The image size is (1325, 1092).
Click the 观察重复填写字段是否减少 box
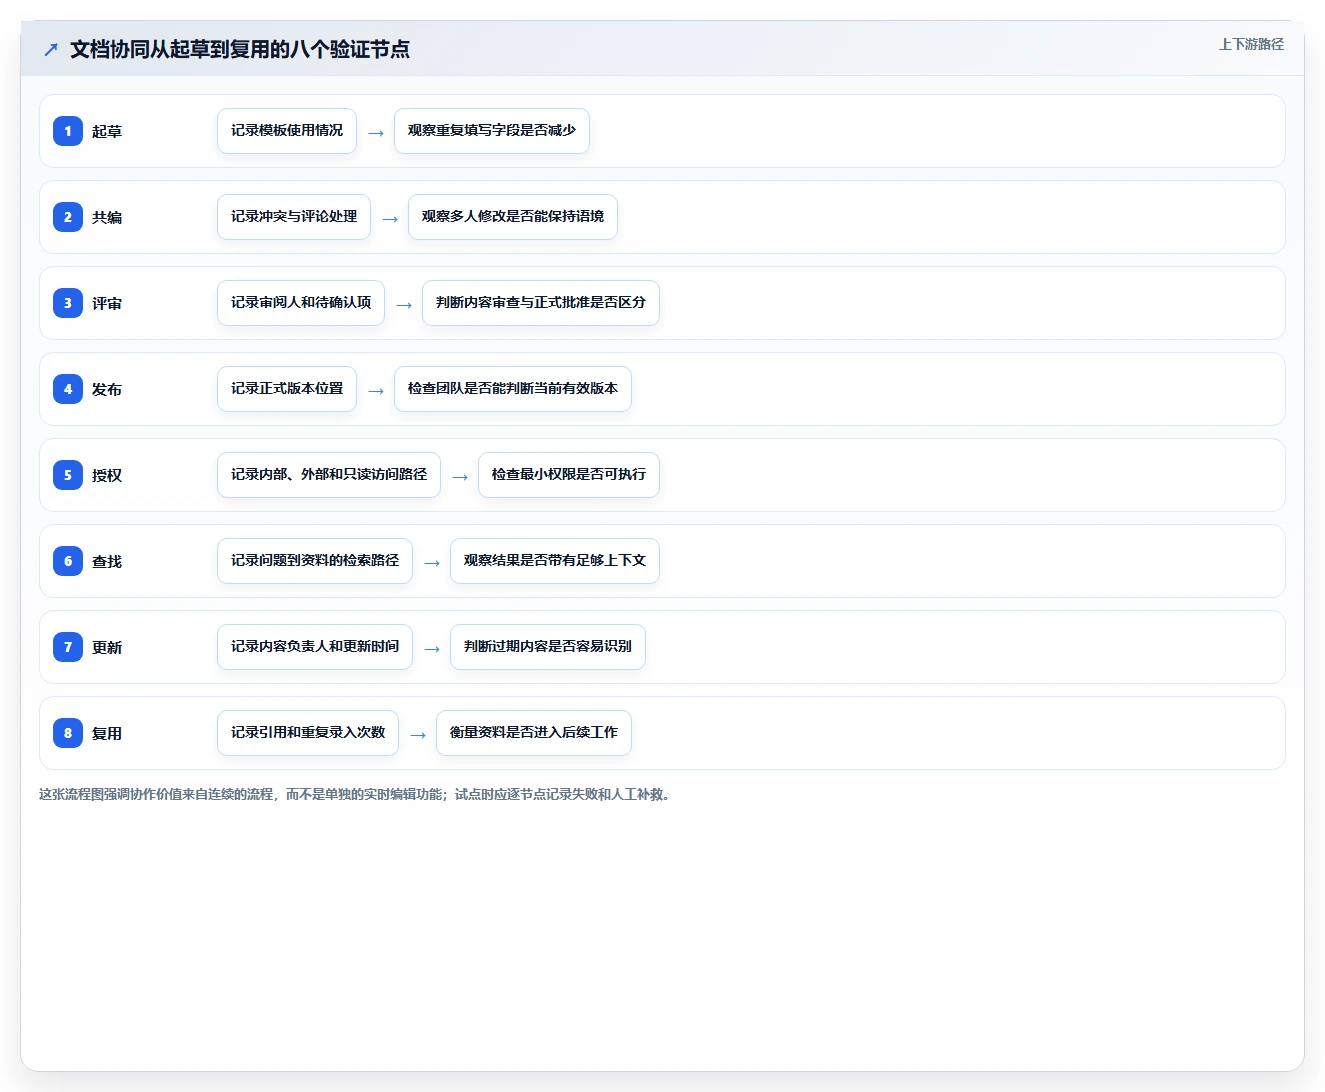tap(492, 131)
